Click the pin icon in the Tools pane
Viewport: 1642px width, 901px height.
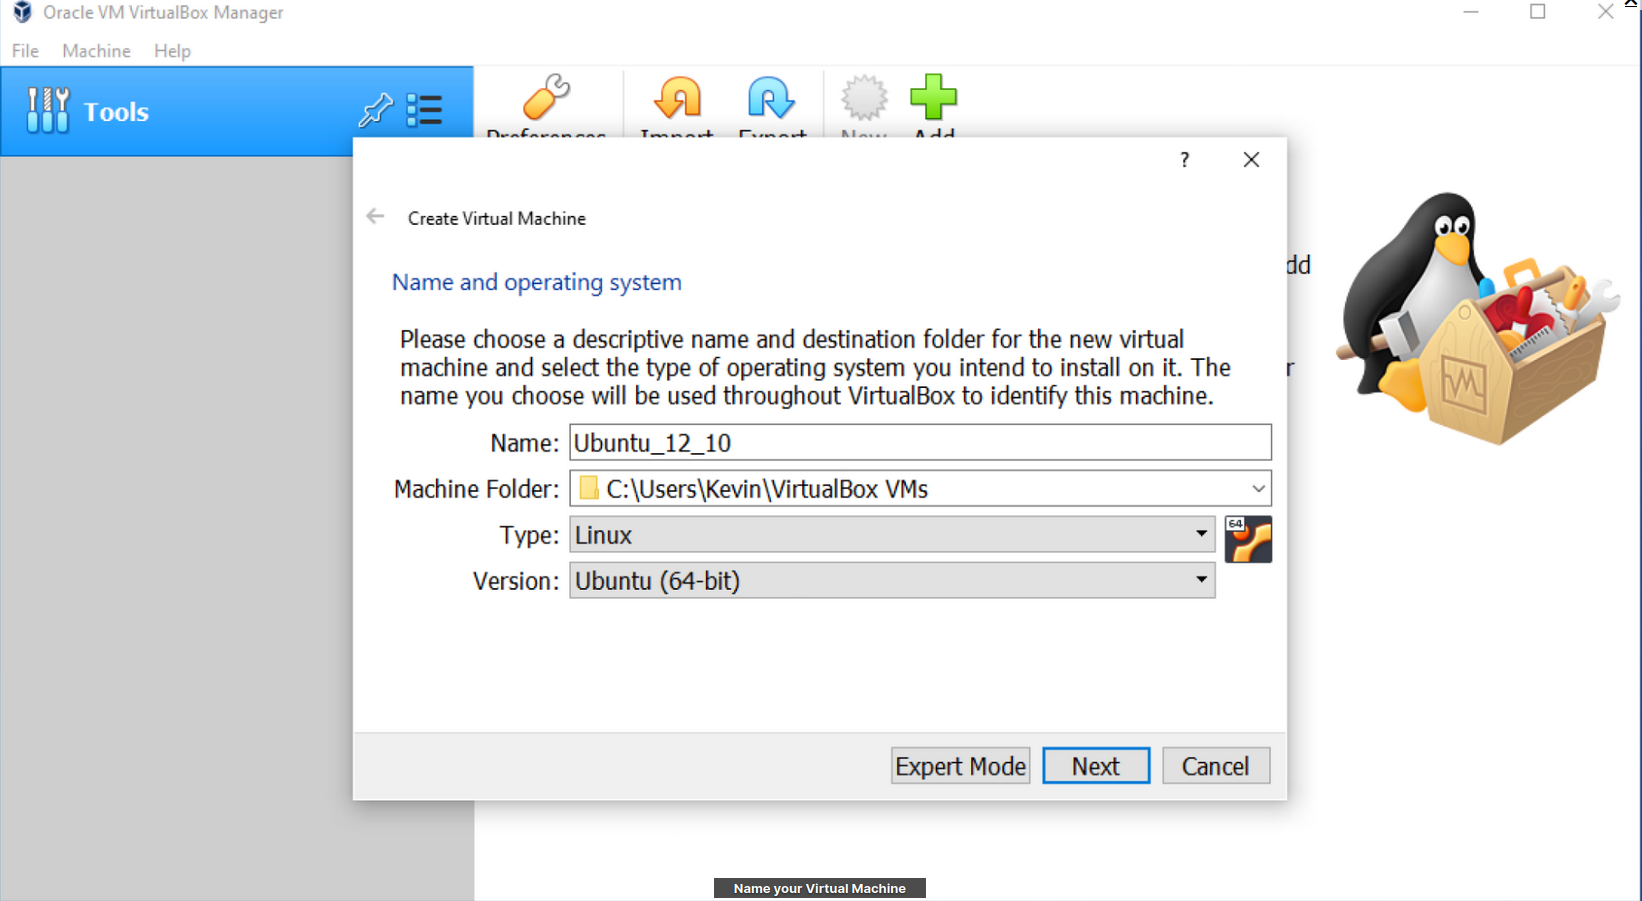(x=375, y=111)
